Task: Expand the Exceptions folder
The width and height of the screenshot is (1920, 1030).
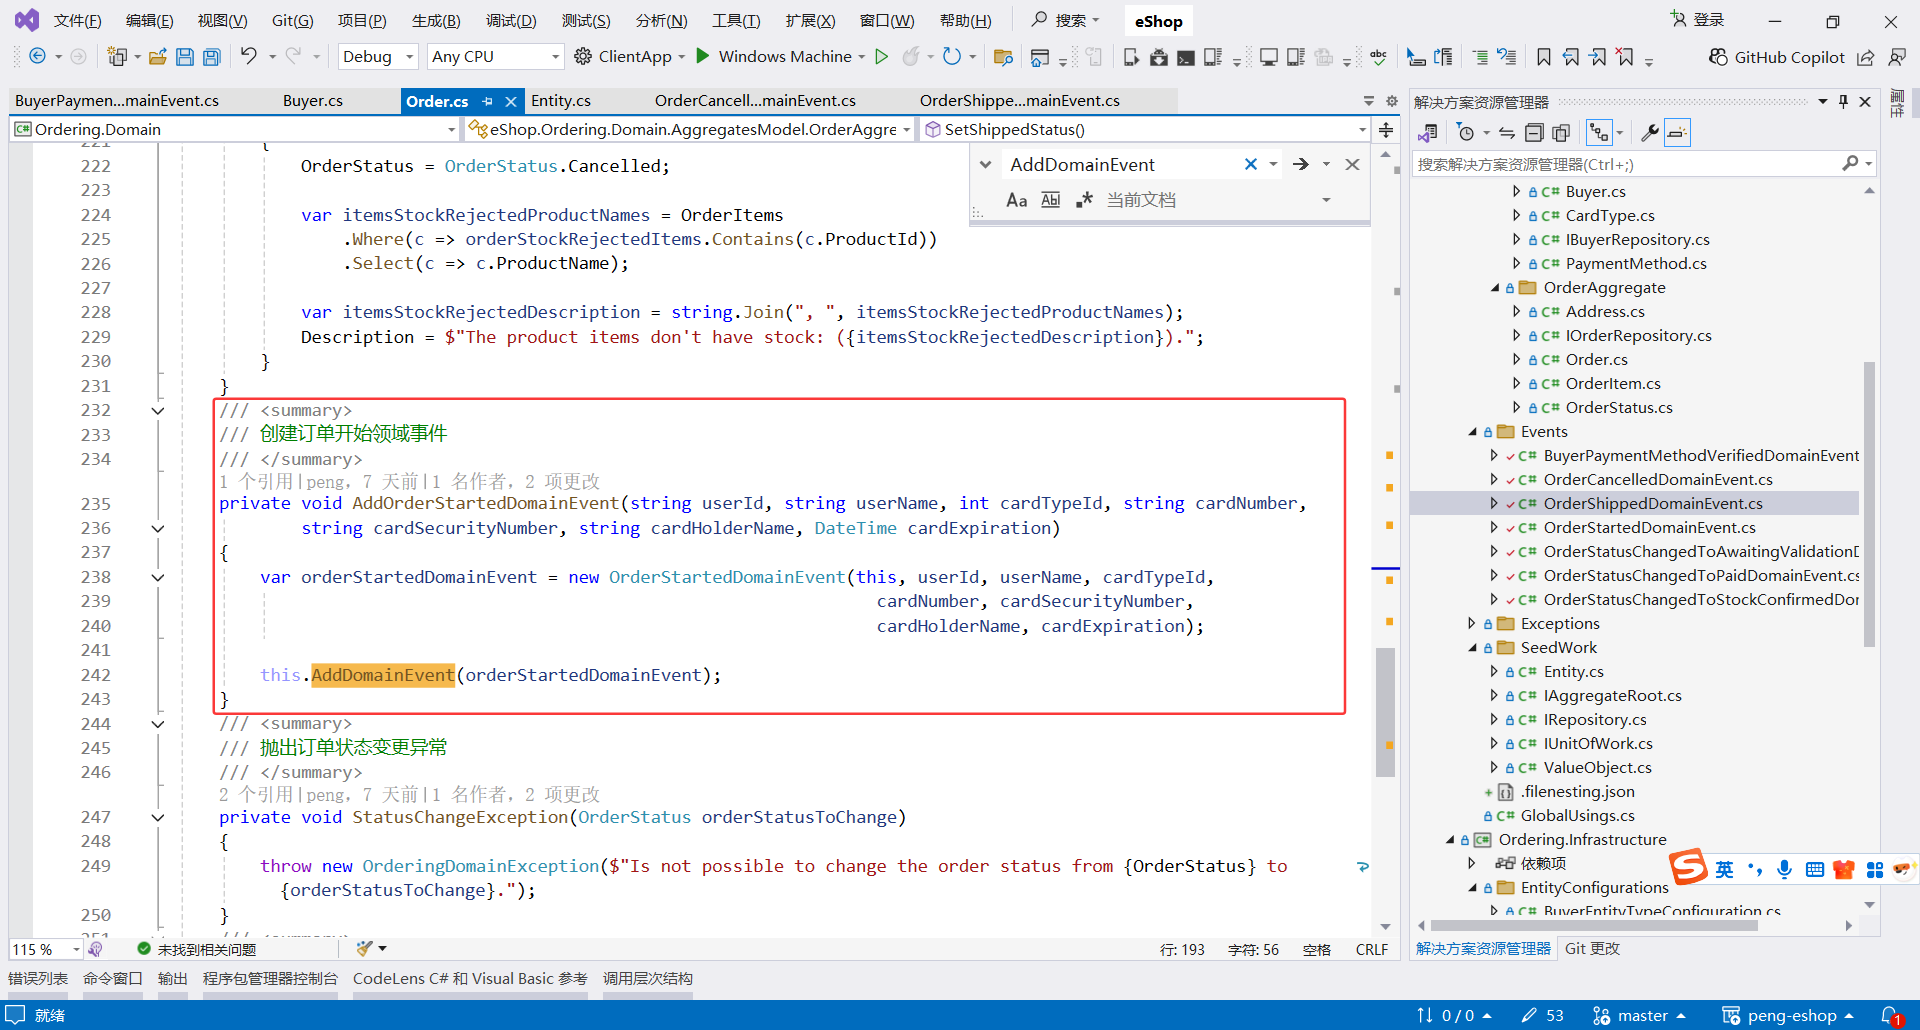Action: pyautogui.click(x=1472, y=624)
